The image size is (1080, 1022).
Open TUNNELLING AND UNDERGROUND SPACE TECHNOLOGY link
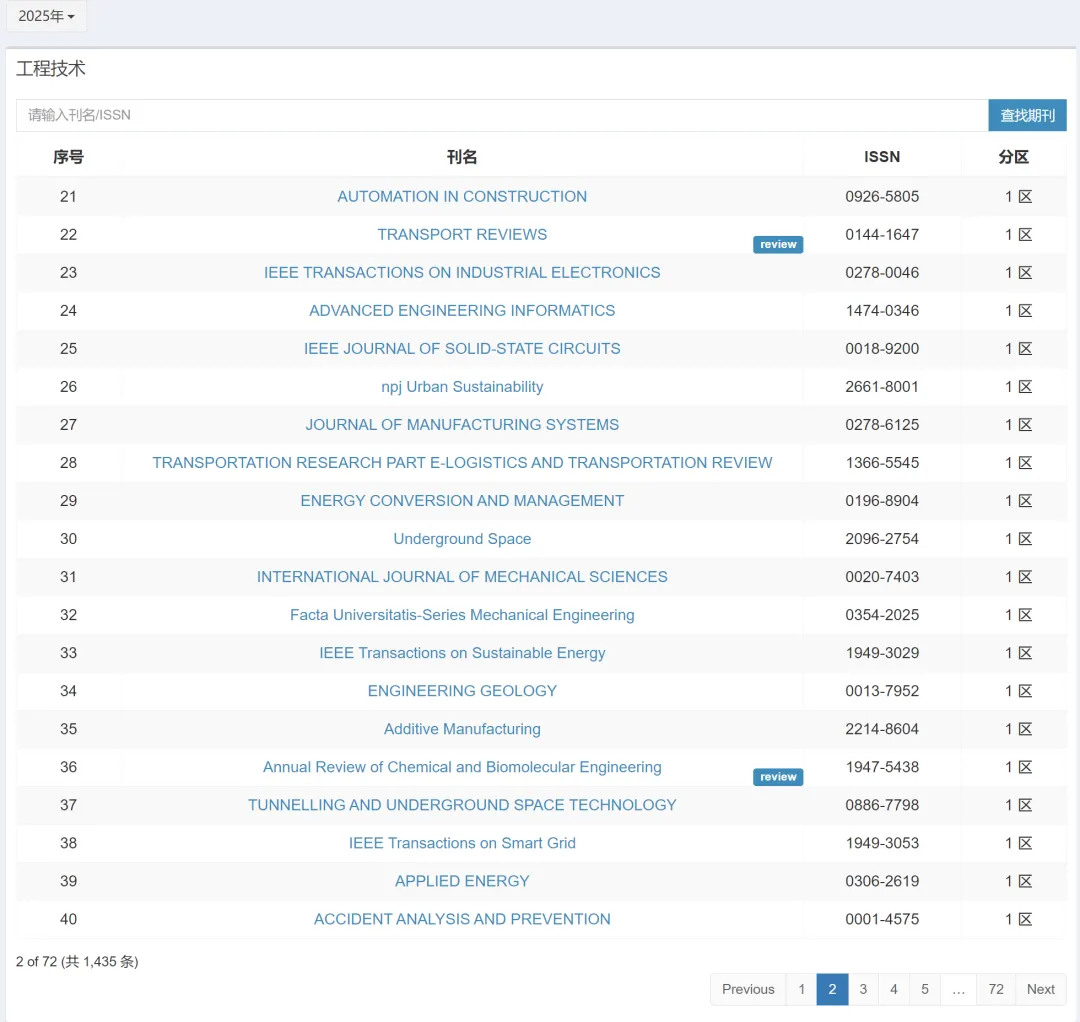coord(462,805)
